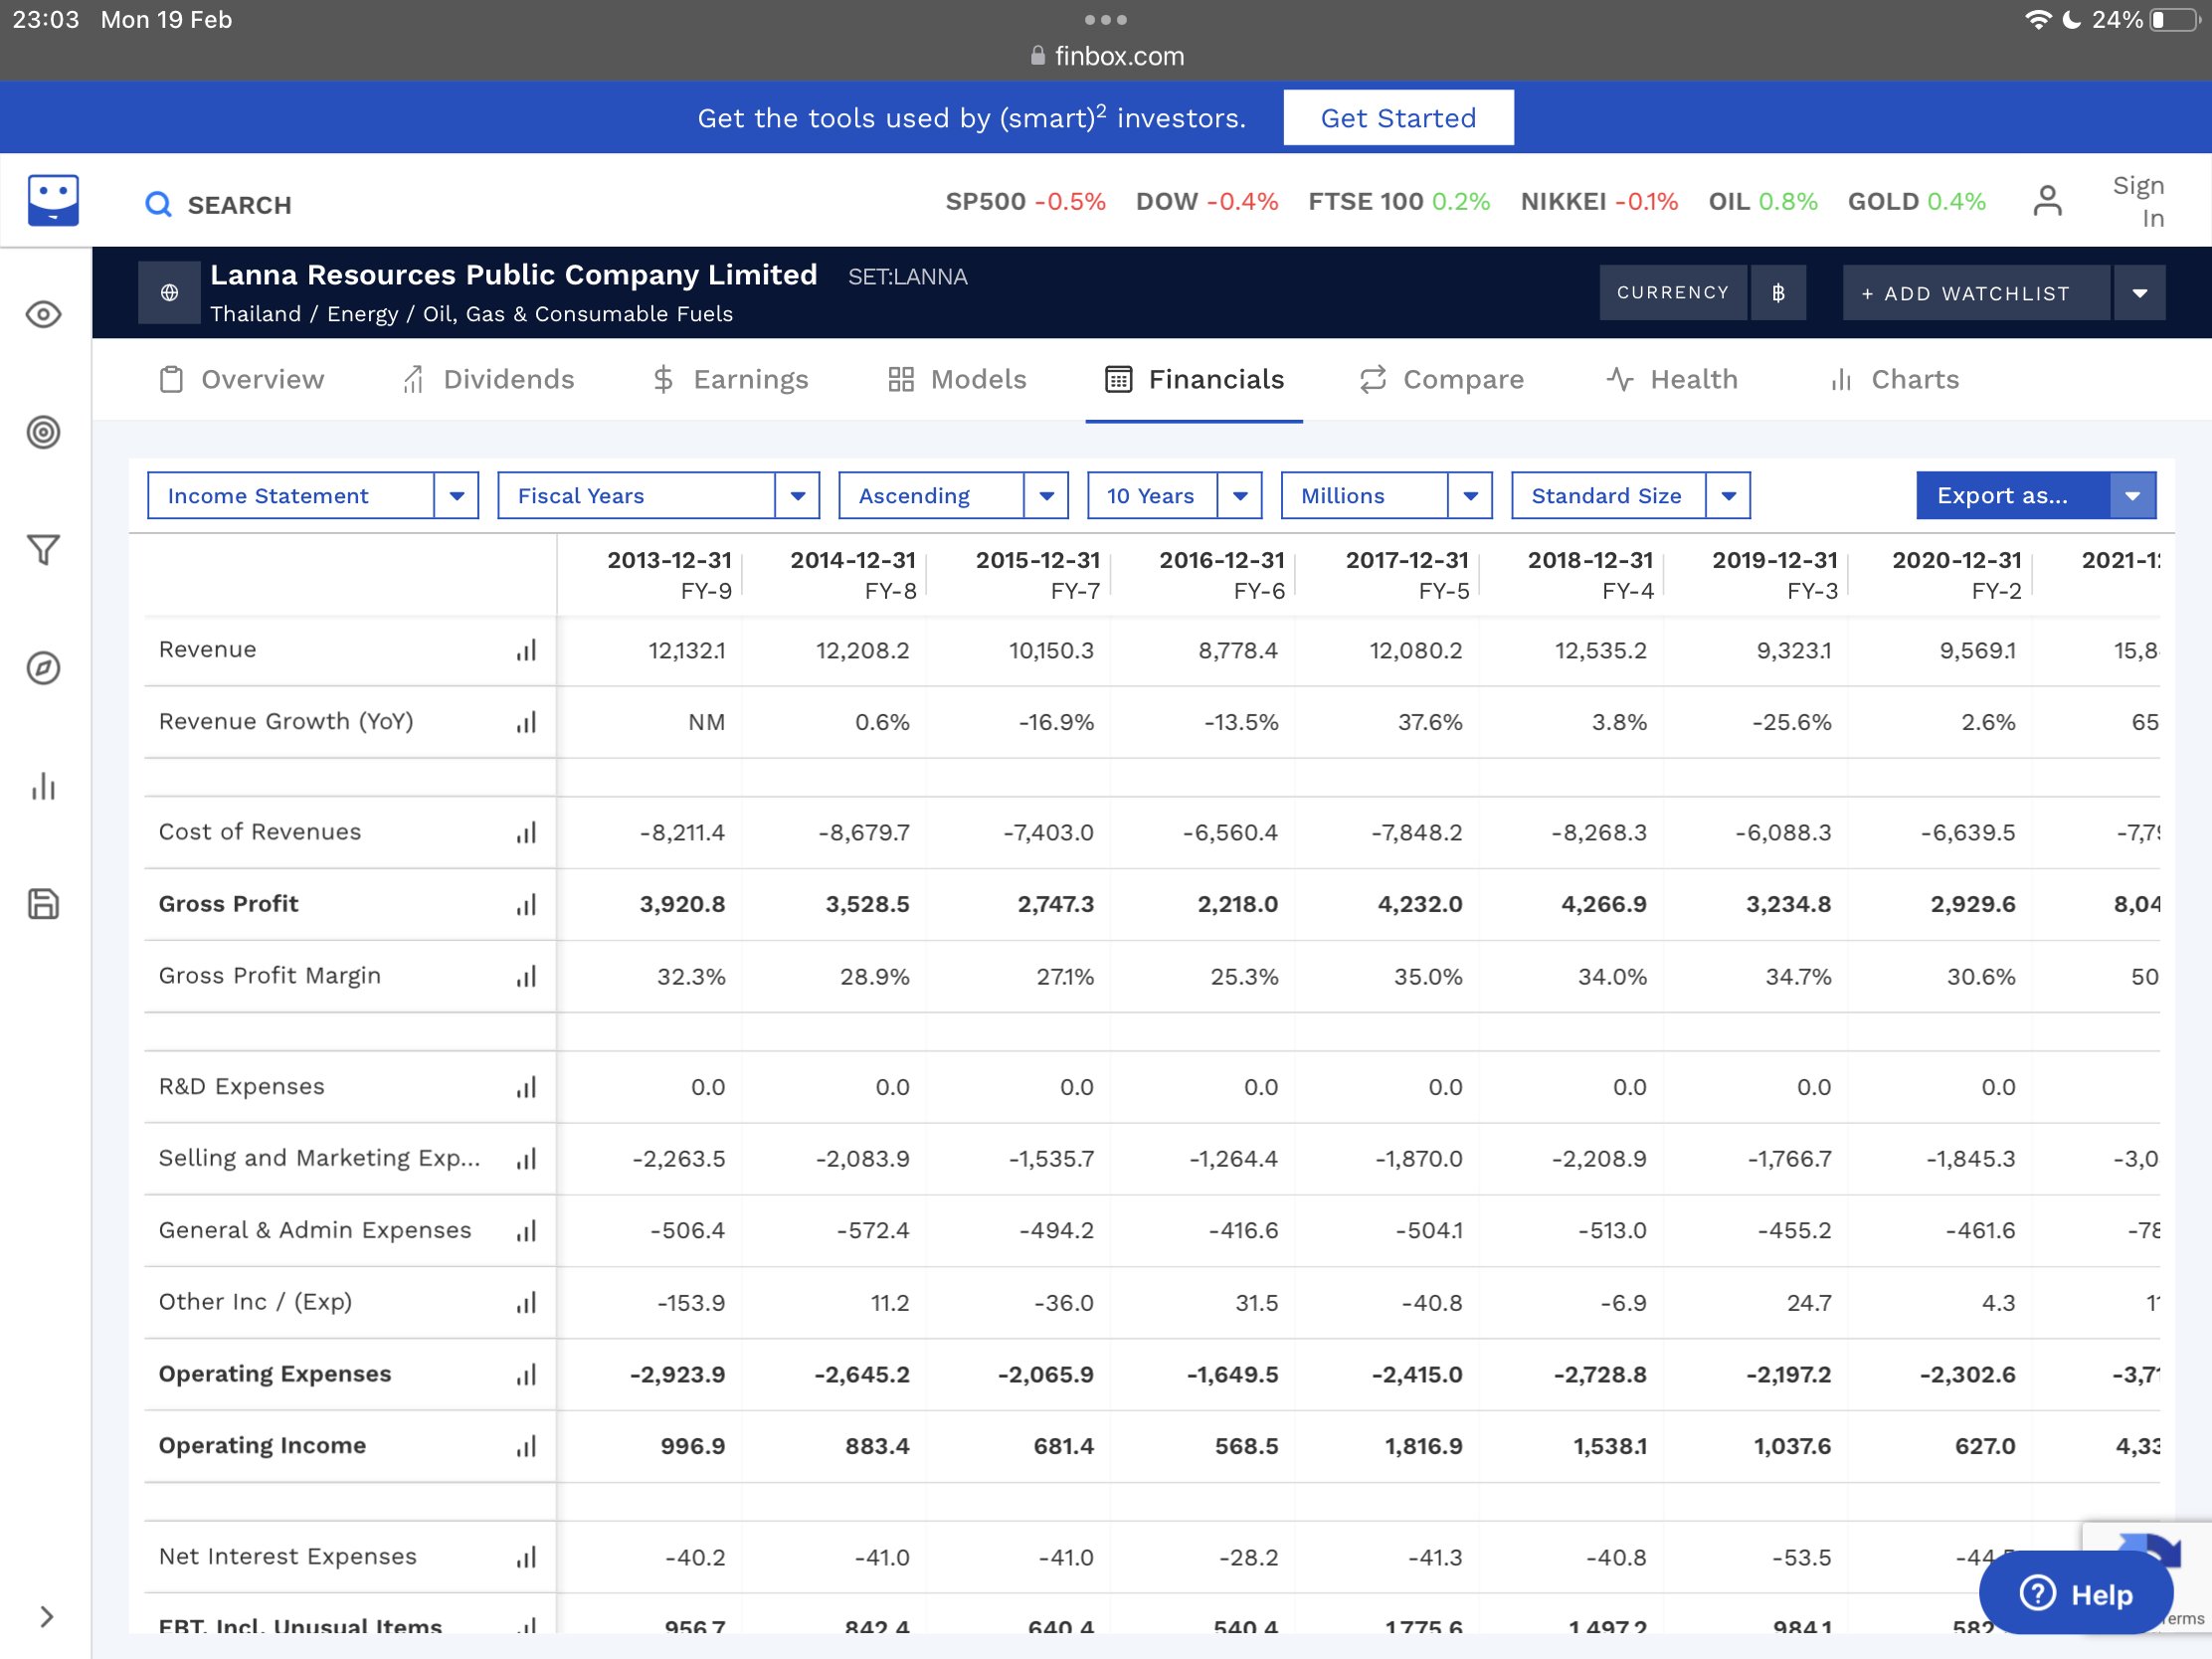This screenshot has width=2212, height=1659.
Task: Click the user profile icon
Action: point(2047,200)
